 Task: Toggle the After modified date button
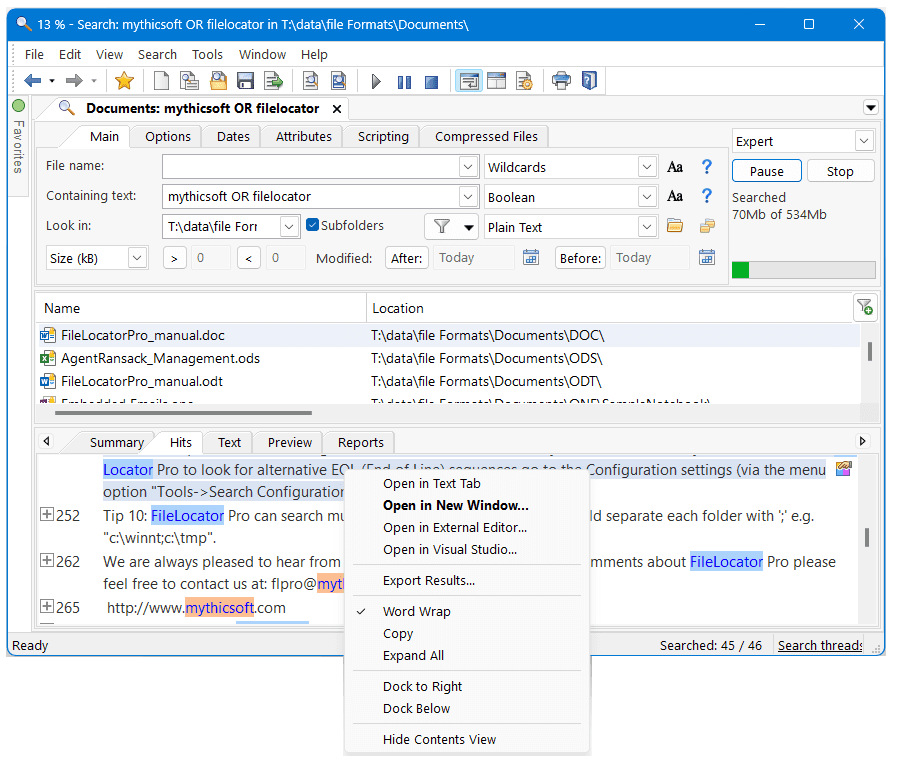[x=407, y=259]
